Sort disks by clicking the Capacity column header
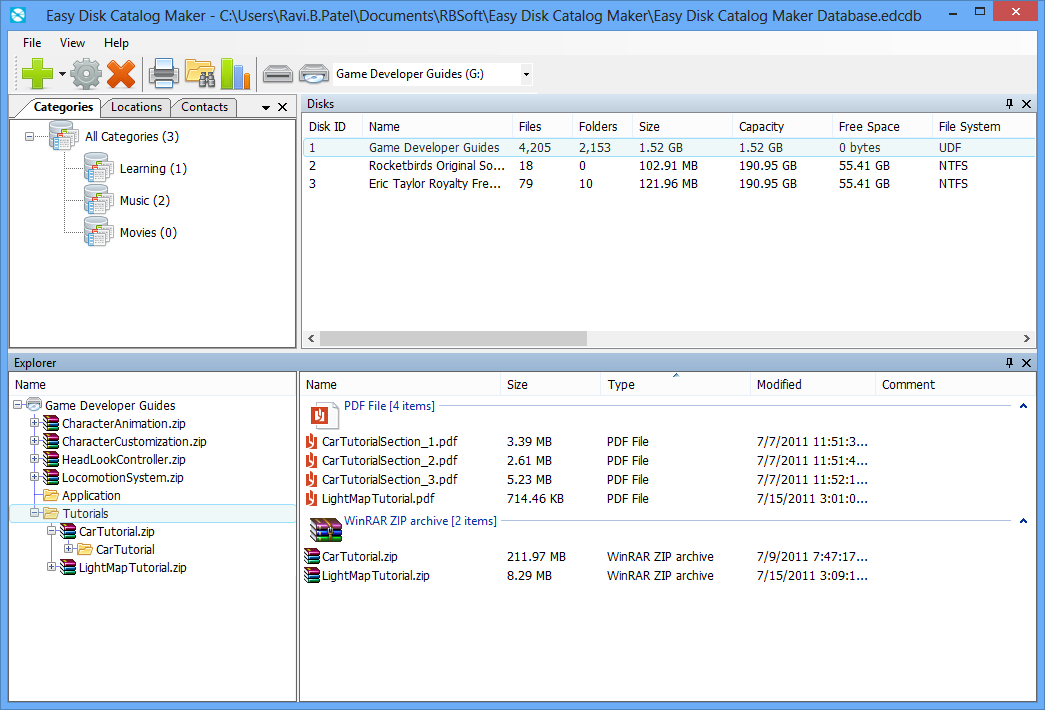This screenshot has width=1045, height=710. (762, 126)
